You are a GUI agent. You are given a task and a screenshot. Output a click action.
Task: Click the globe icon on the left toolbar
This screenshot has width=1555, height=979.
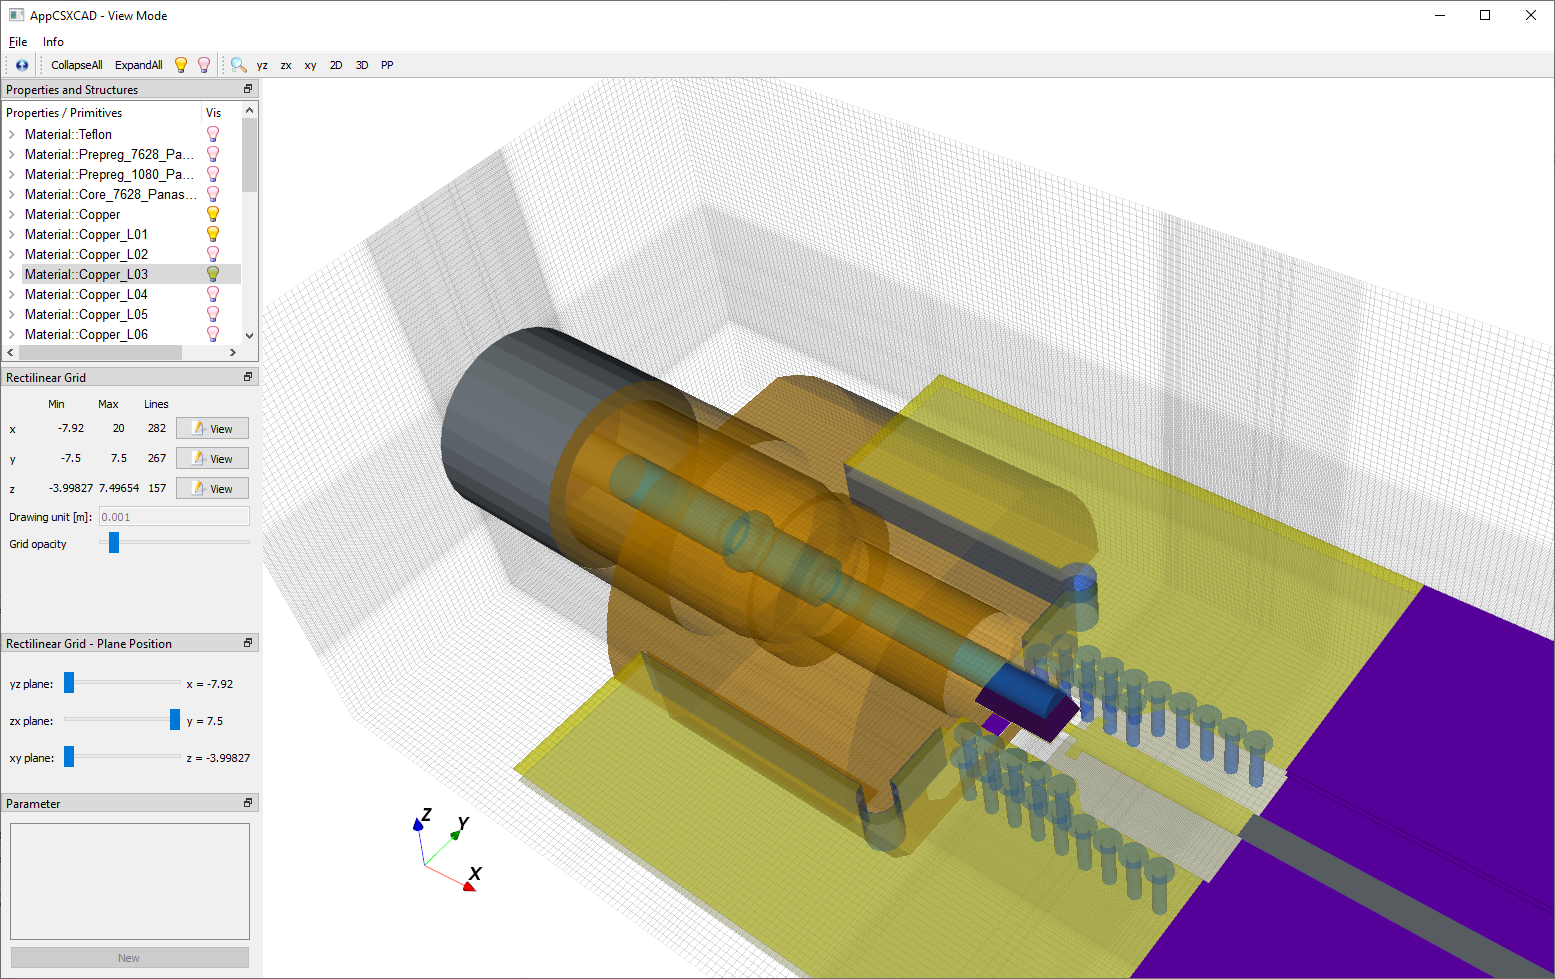pos(20,64)
